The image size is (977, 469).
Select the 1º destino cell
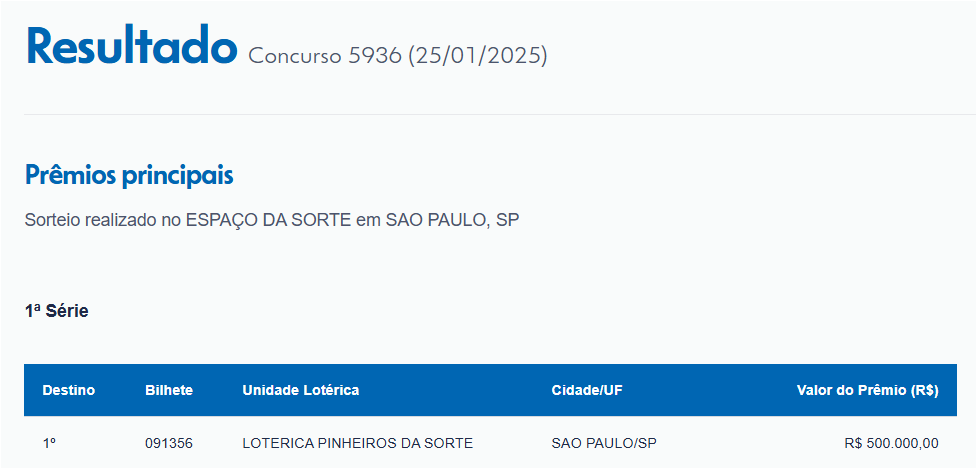tap(49, 443)
